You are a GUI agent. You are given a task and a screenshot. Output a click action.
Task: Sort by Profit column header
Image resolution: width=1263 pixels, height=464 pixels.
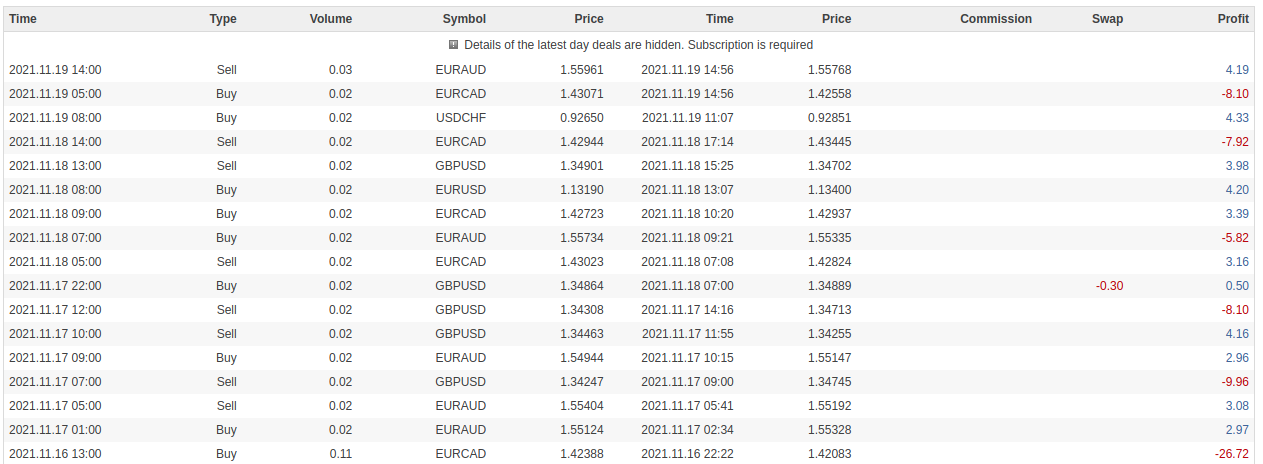click(1233, 19)
